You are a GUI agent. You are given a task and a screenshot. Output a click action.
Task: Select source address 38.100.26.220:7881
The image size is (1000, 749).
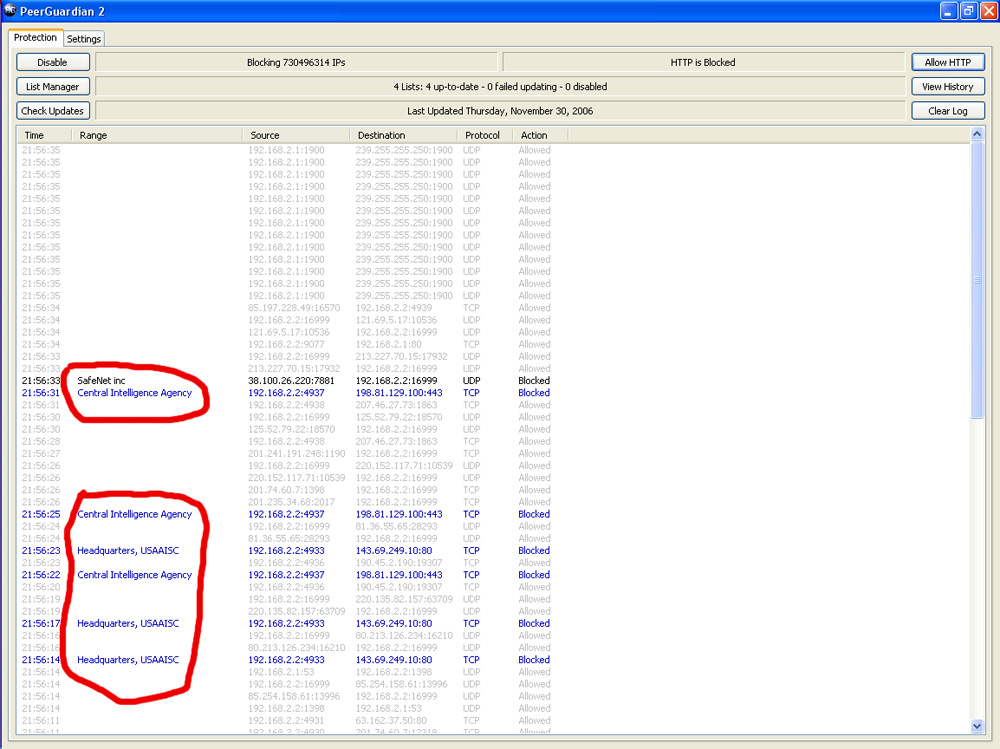pyautogui.click(x=291, y=381)
